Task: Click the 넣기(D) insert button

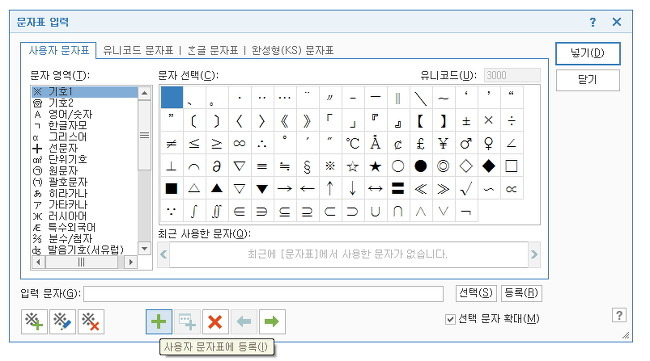Action: click(x=588, y=53)
